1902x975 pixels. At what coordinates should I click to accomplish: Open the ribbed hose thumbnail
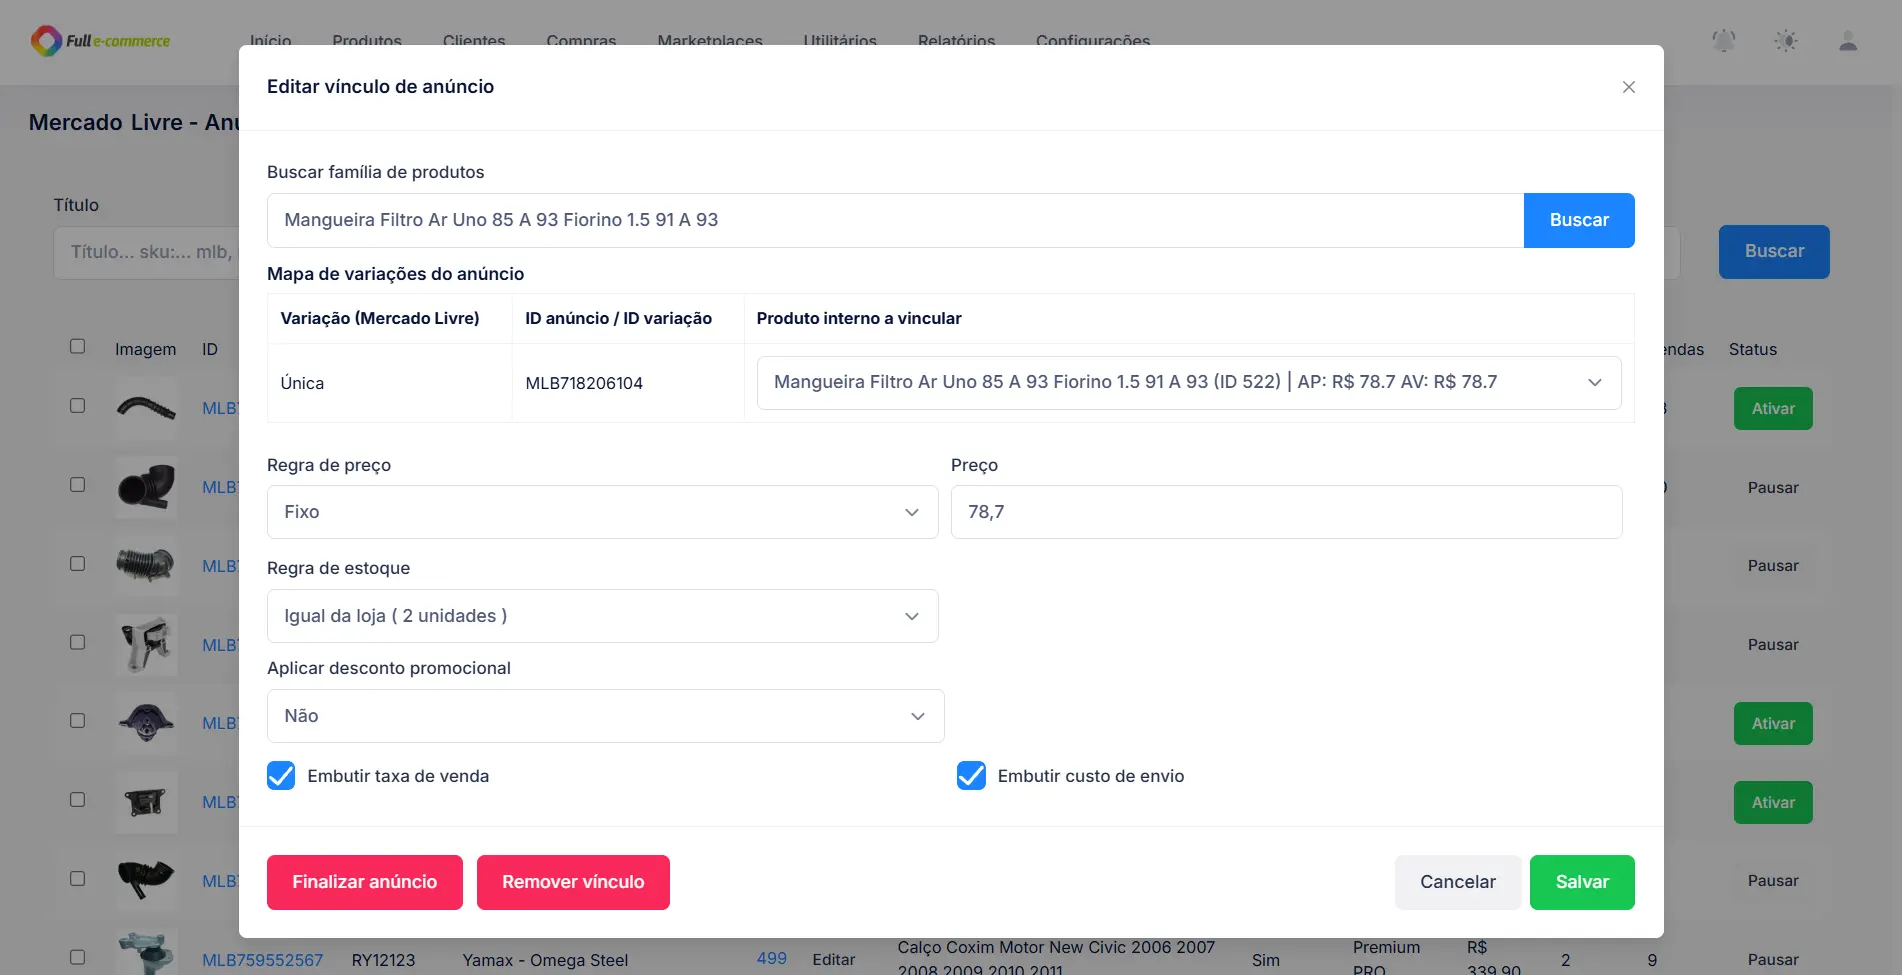coord(146,565)
